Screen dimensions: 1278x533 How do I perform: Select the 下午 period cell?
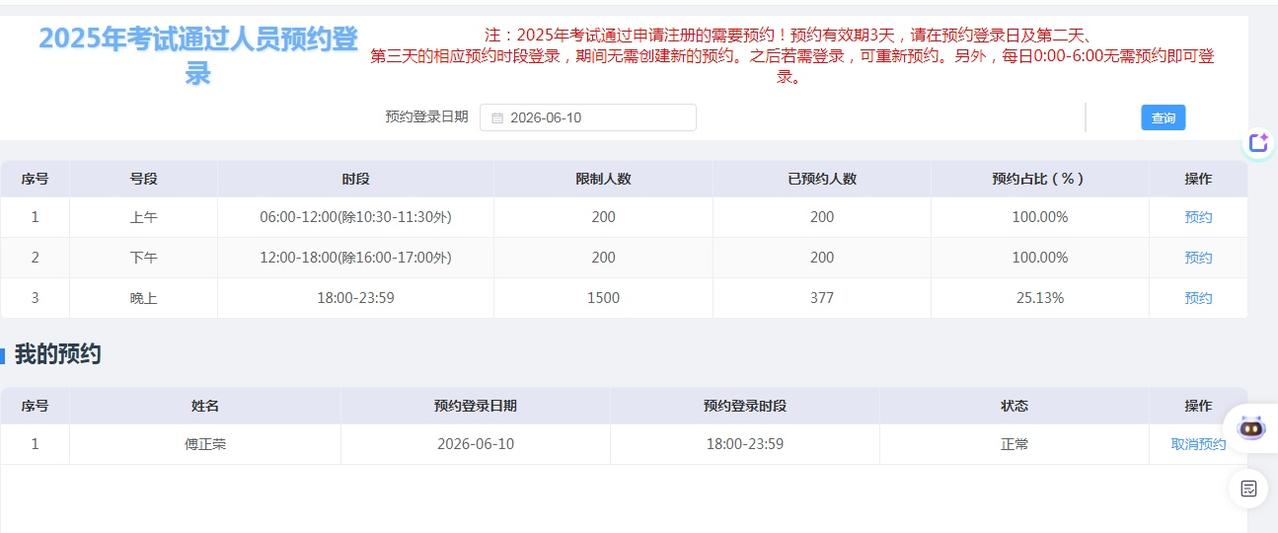tap(143, 258)
